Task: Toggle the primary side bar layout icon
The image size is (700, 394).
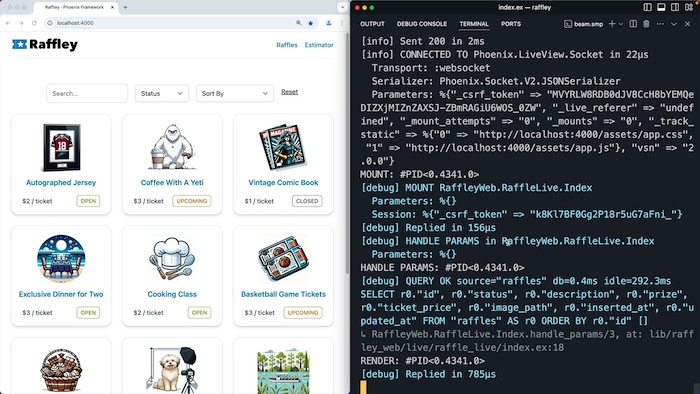Action: click(647, 7)
